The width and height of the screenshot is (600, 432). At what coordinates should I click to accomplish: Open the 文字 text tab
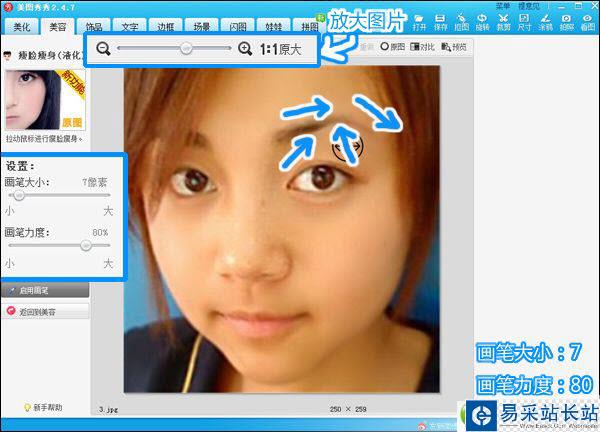point(130,26)
